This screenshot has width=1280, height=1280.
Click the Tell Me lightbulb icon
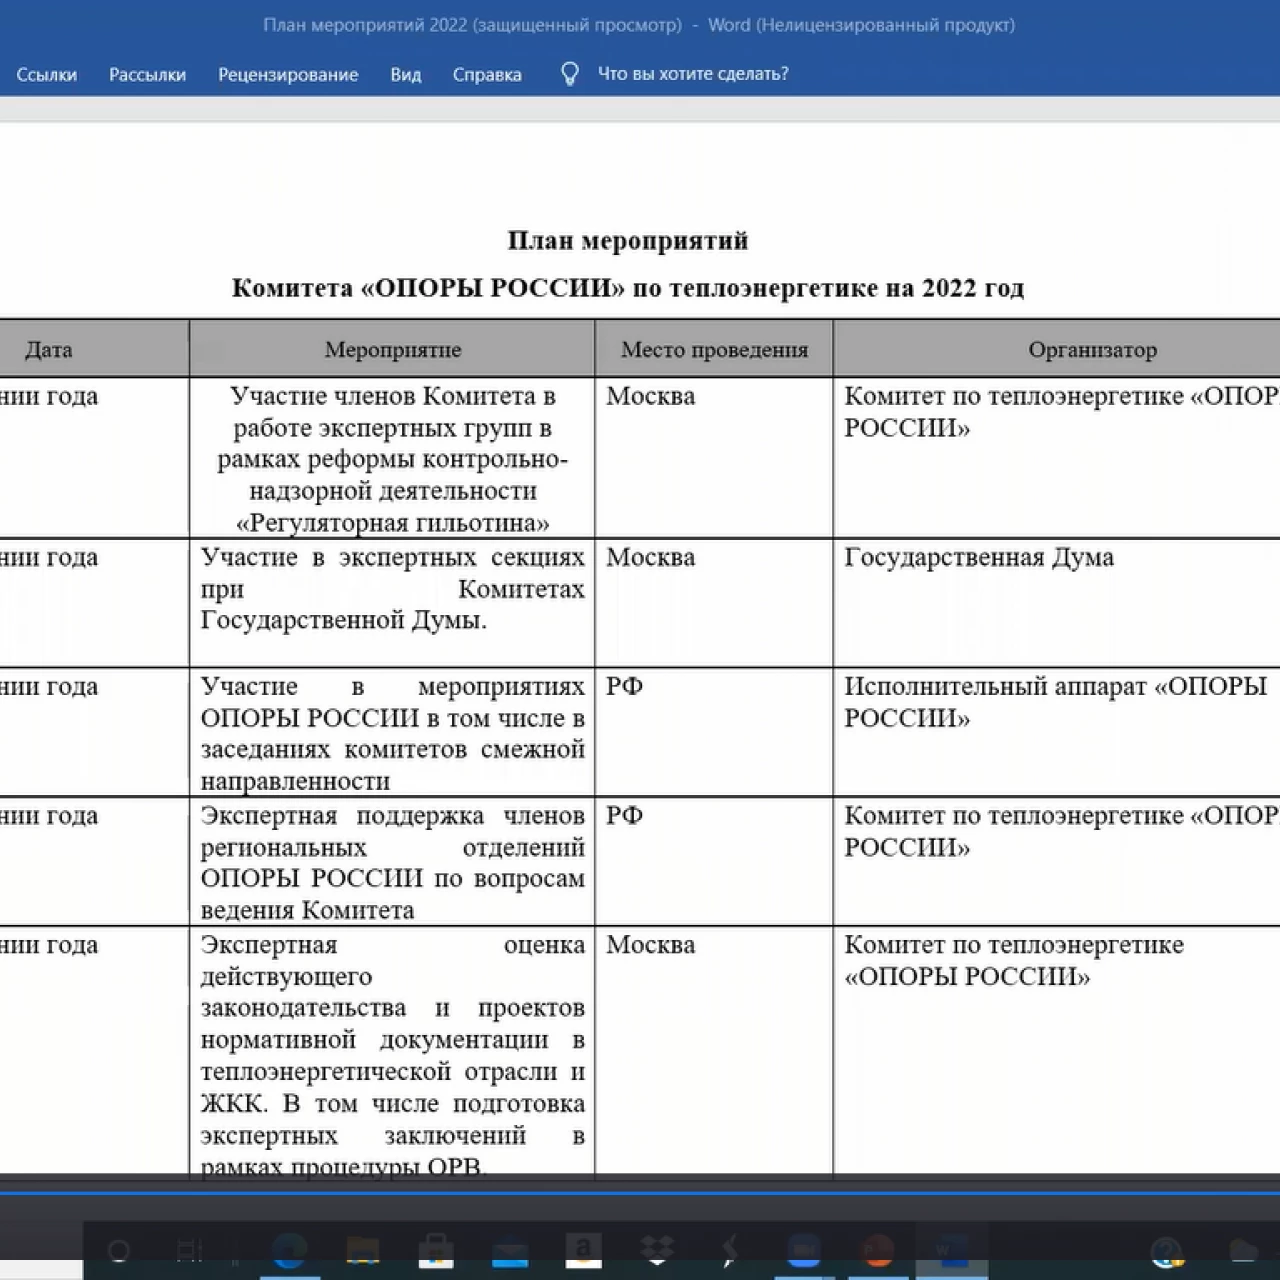tap(570, 74)
